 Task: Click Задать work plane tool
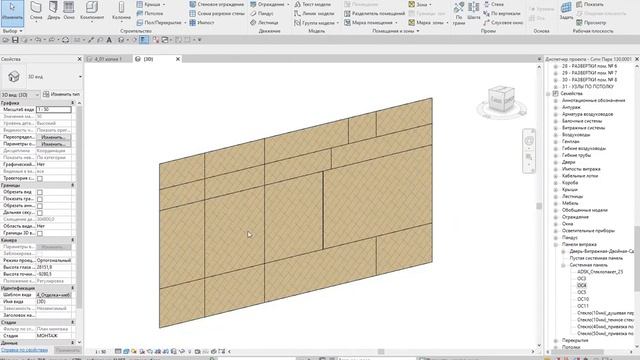[x=566, y=11]
